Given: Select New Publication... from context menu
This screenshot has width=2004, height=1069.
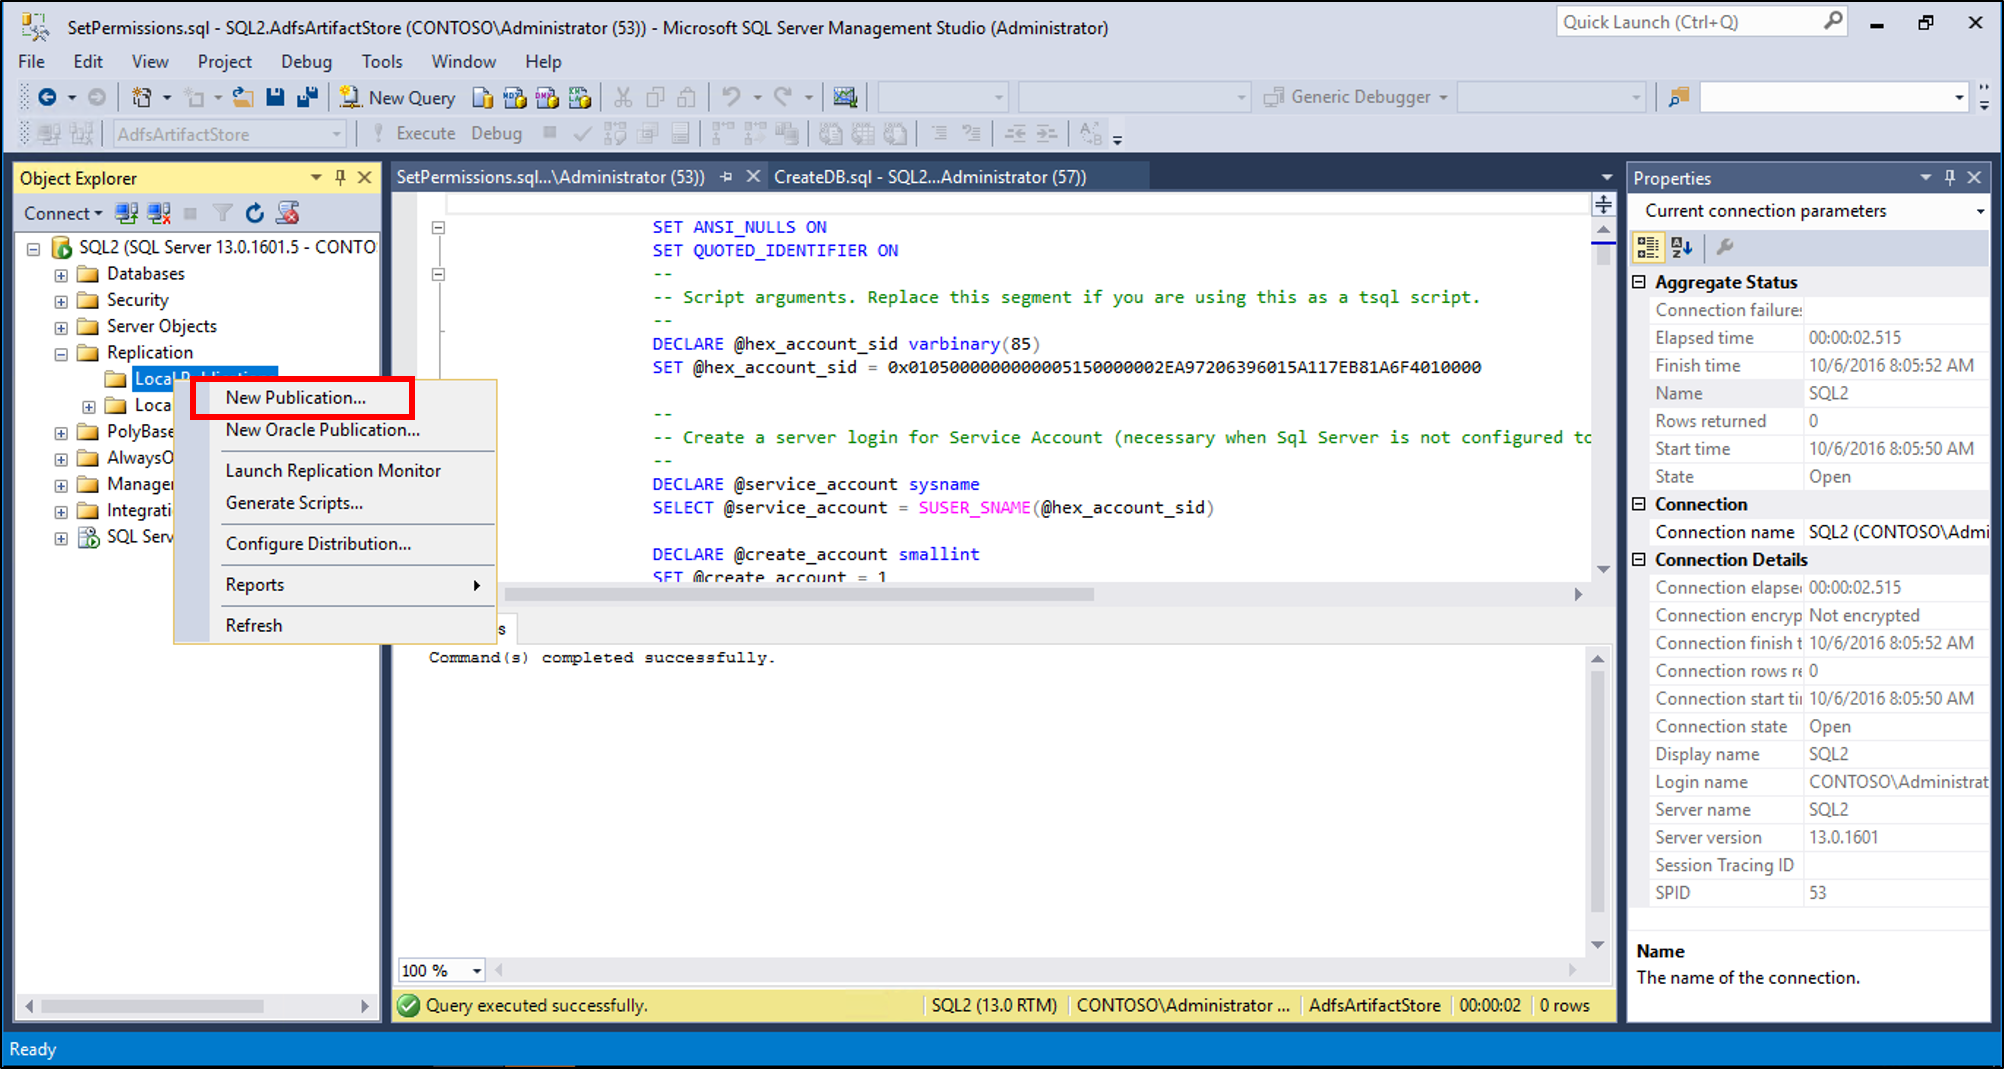Looking at the screenshot, I should (x=295, y=397).
